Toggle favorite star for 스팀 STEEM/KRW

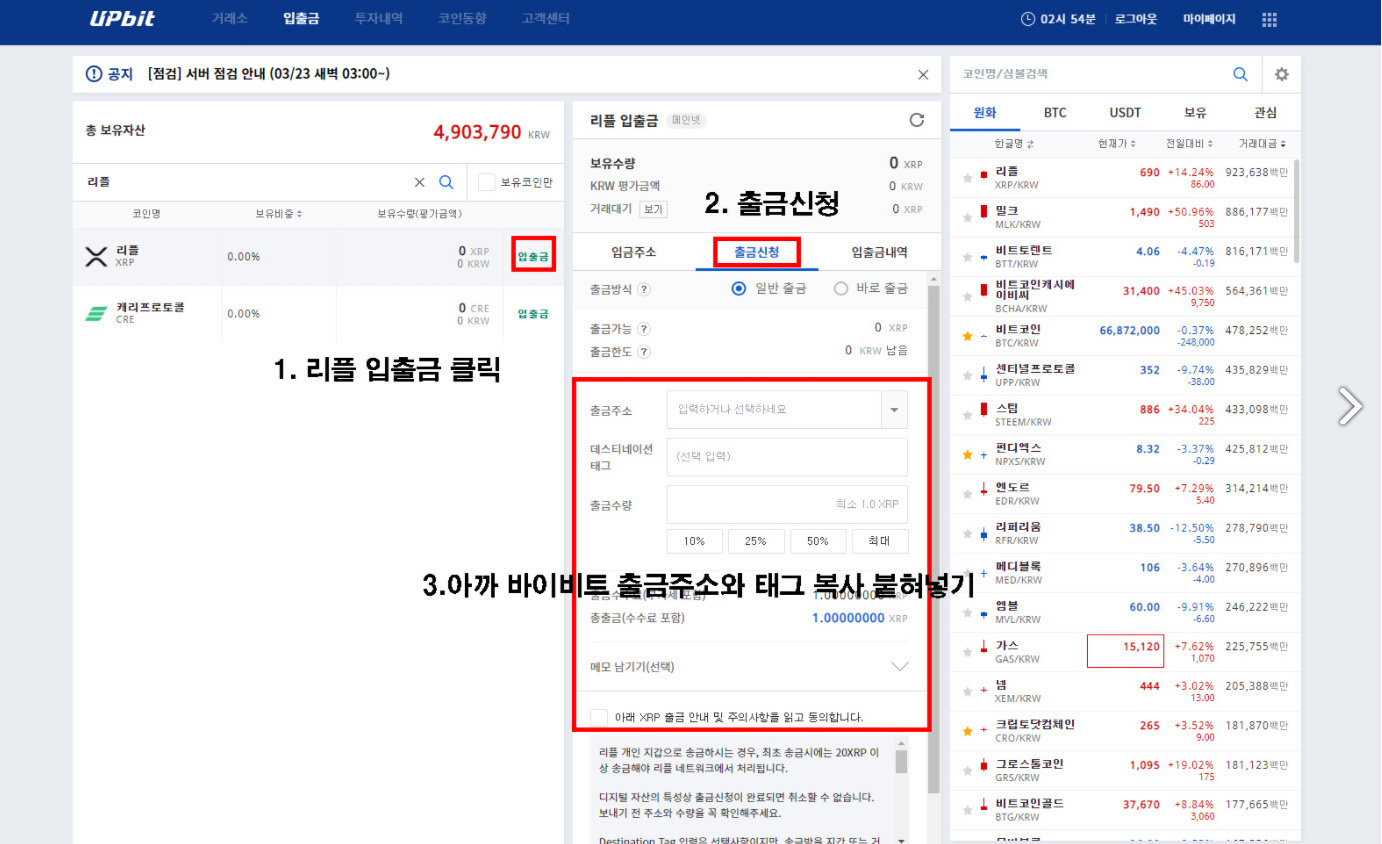(x=967, y=415)
